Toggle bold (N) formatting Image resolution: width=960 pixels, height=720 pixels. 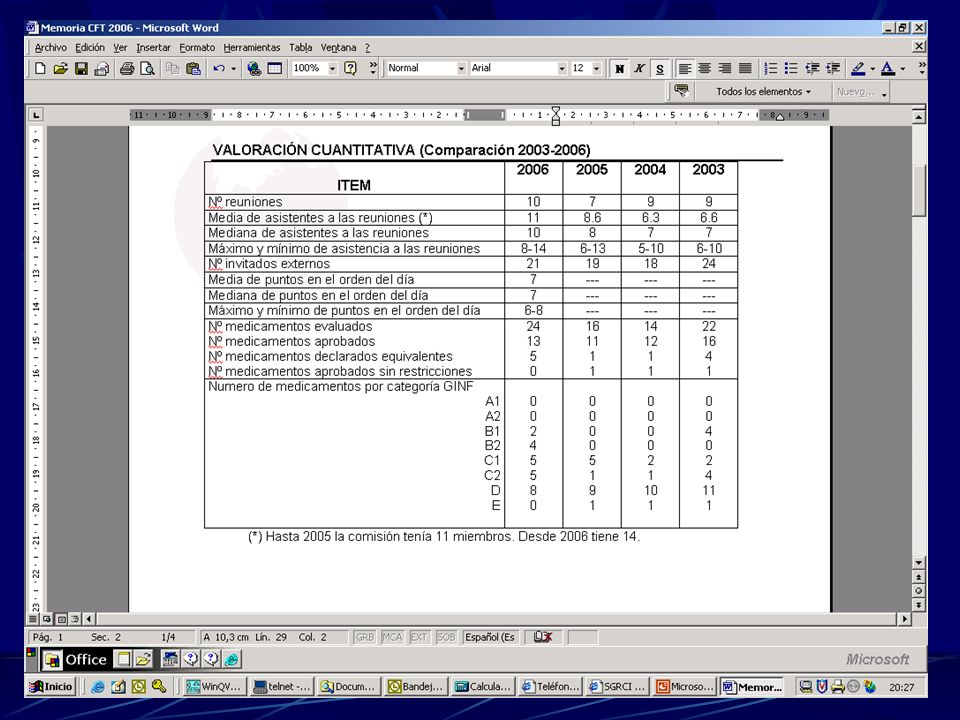pos(620,69)
